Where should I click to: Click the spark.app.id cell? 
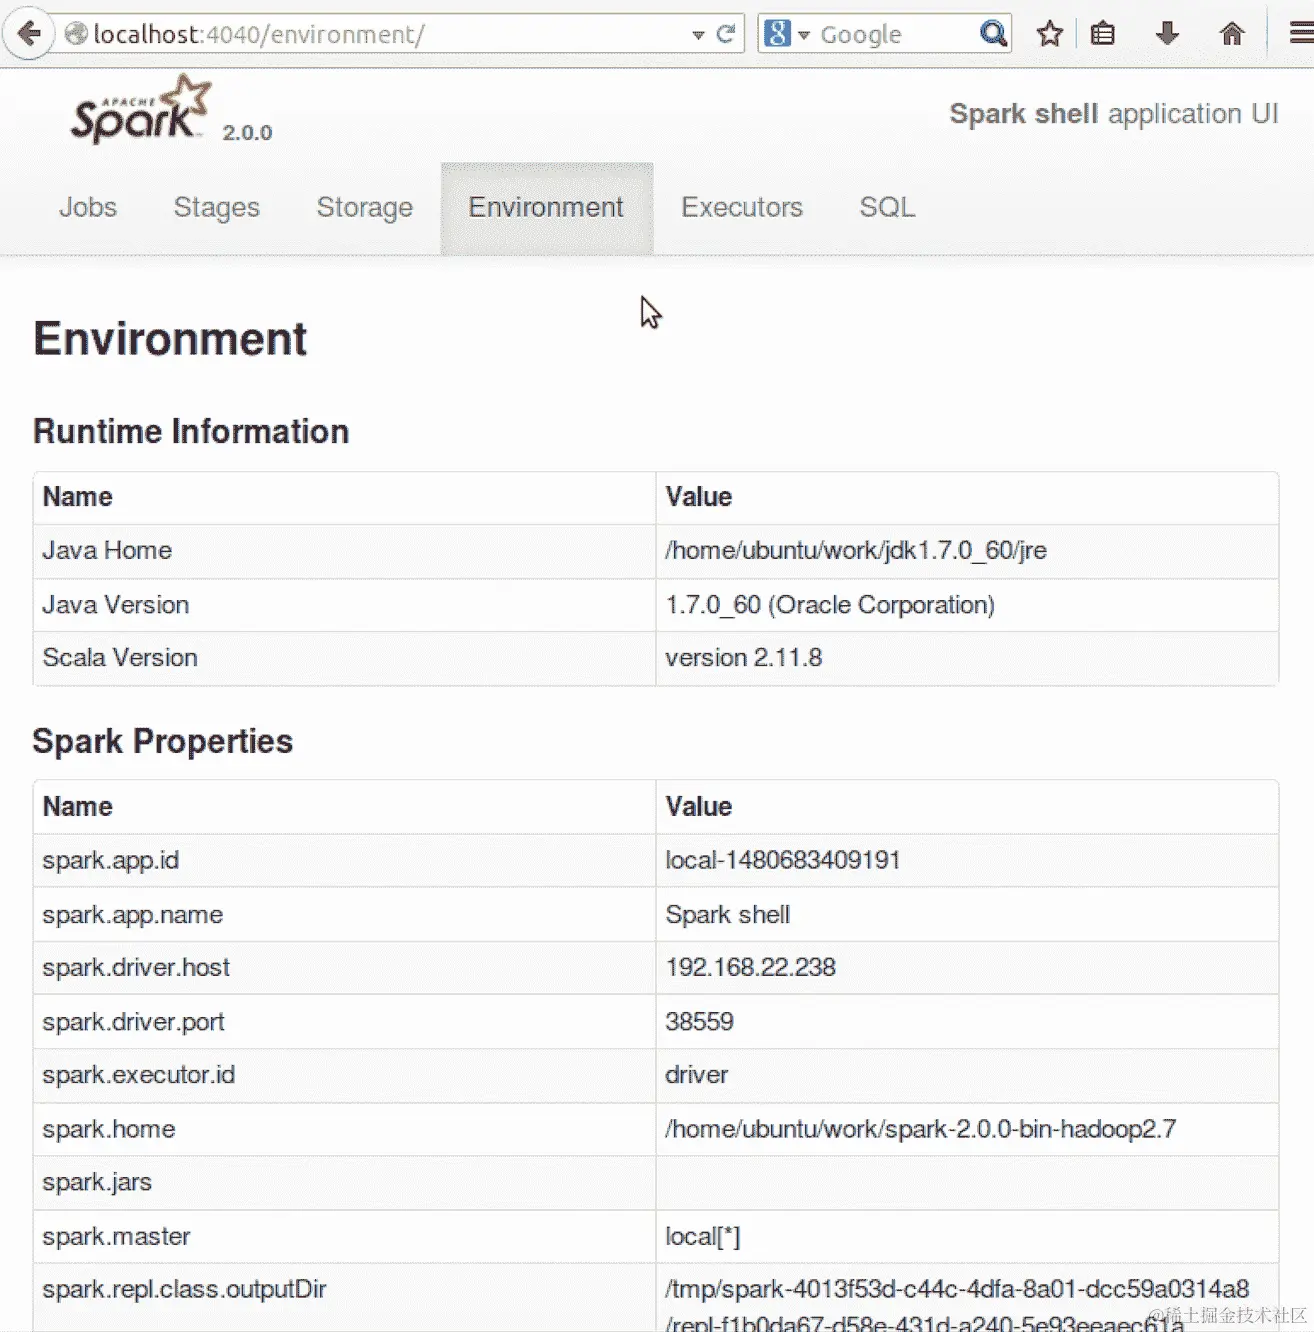point(344,861)
